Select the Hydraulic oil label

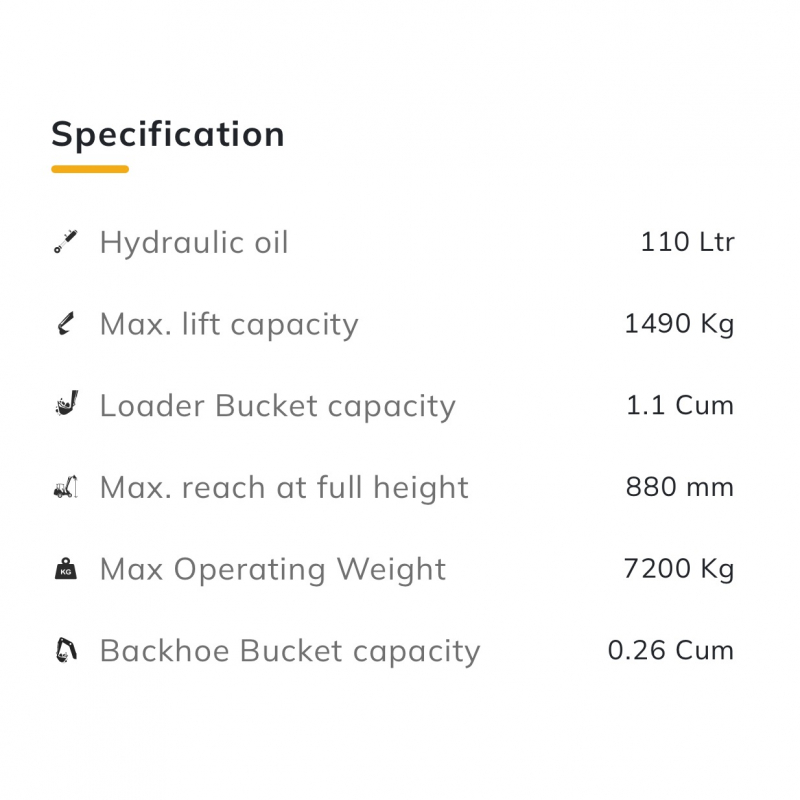click(194, 242)
